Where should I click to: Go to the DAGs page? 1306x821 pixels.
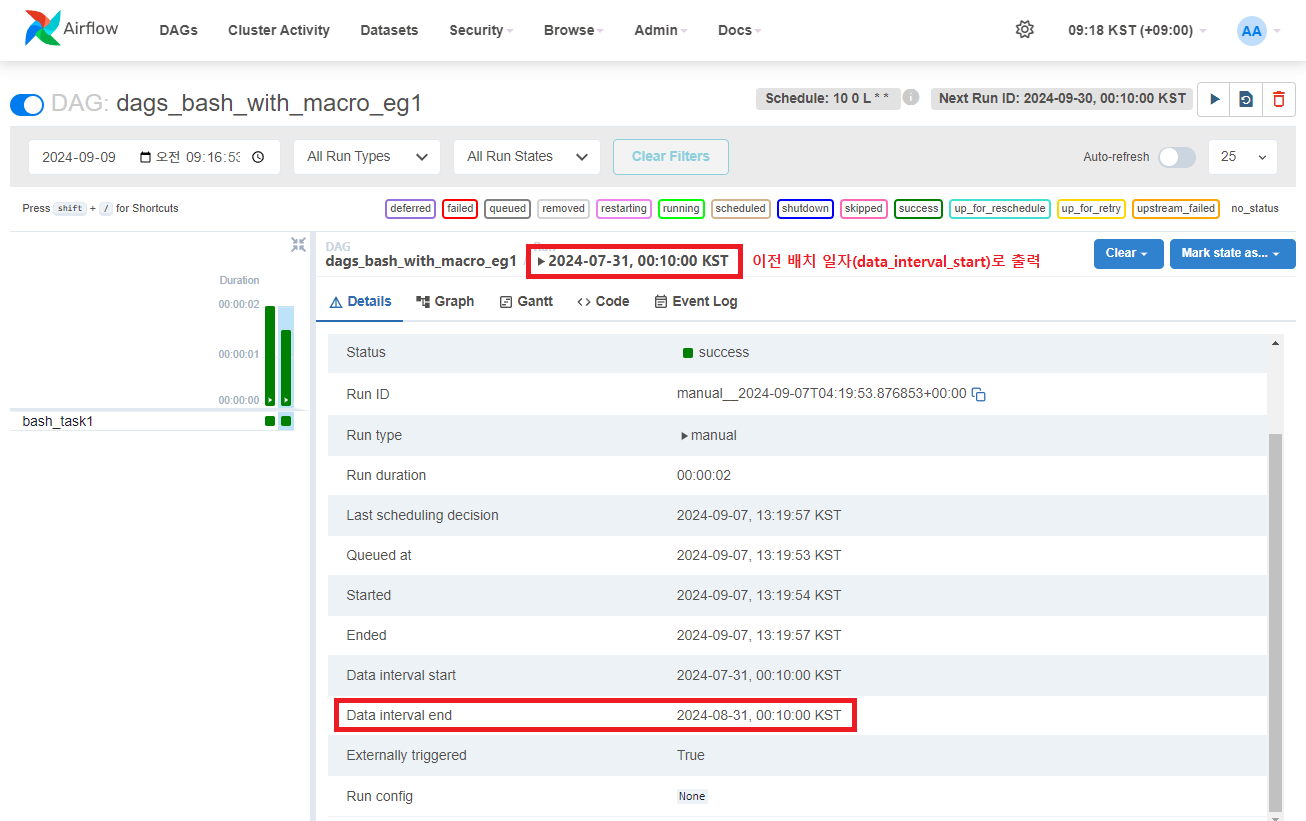coord(178,30)
